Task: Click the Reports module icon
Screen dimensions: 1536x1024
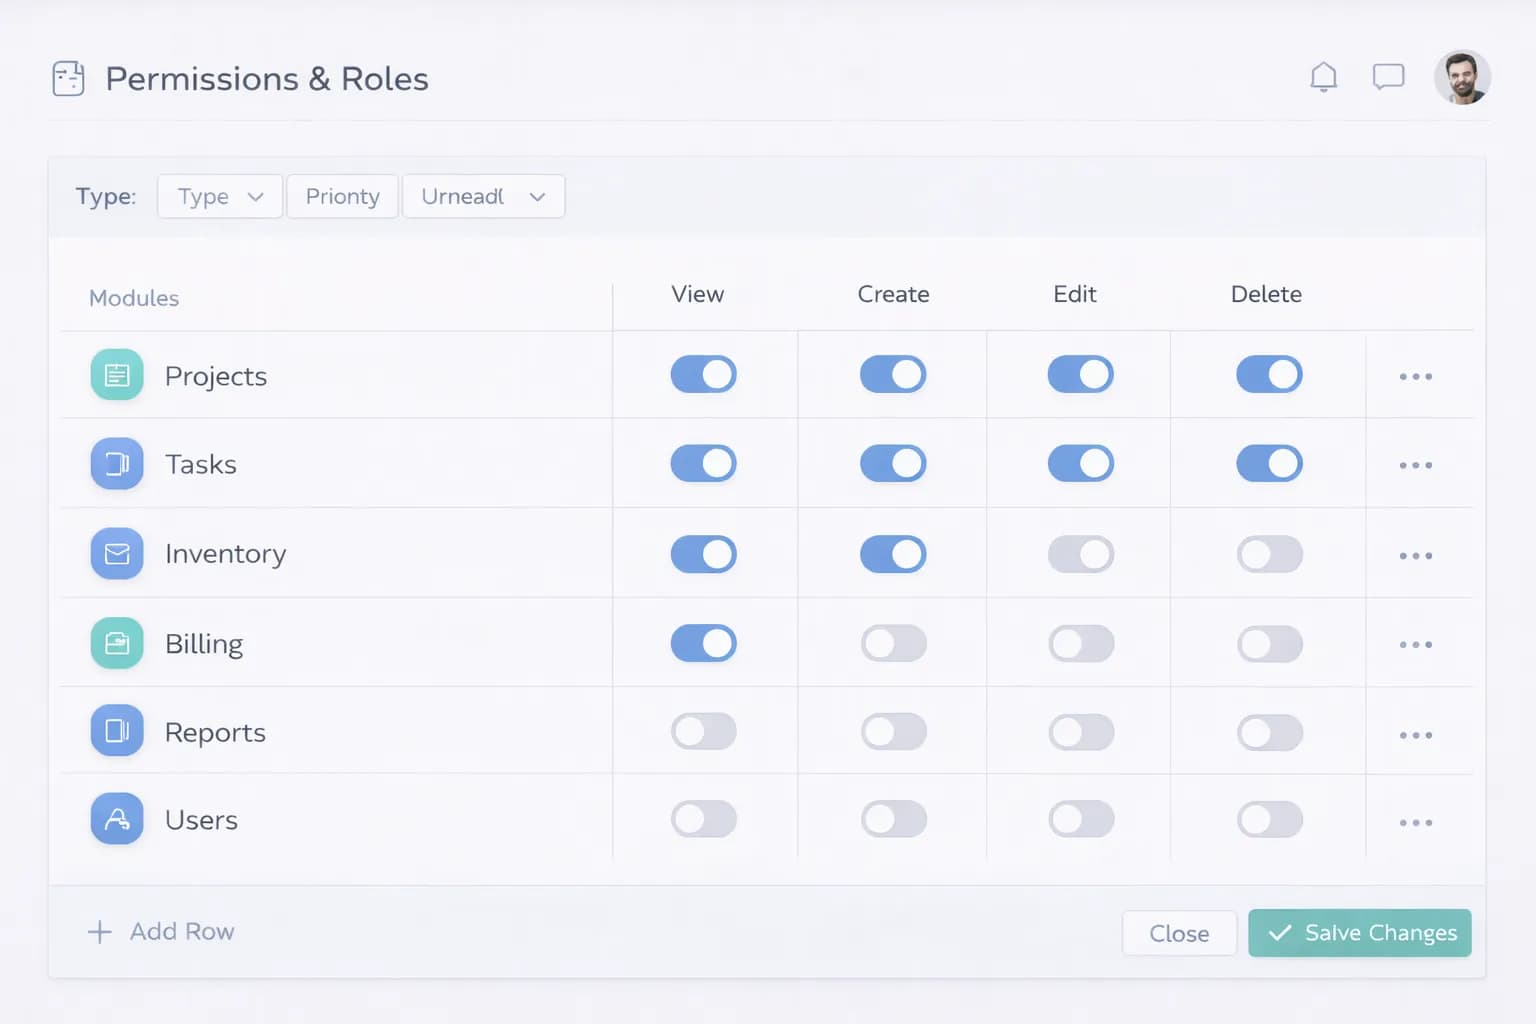Action: (x=117, y=731)
